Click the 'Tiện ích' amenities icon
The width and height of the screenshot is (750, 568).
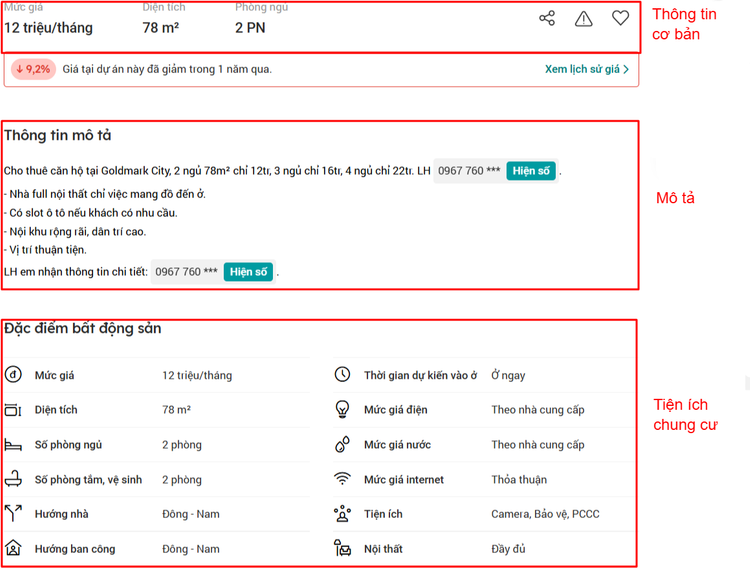point(343,514)
